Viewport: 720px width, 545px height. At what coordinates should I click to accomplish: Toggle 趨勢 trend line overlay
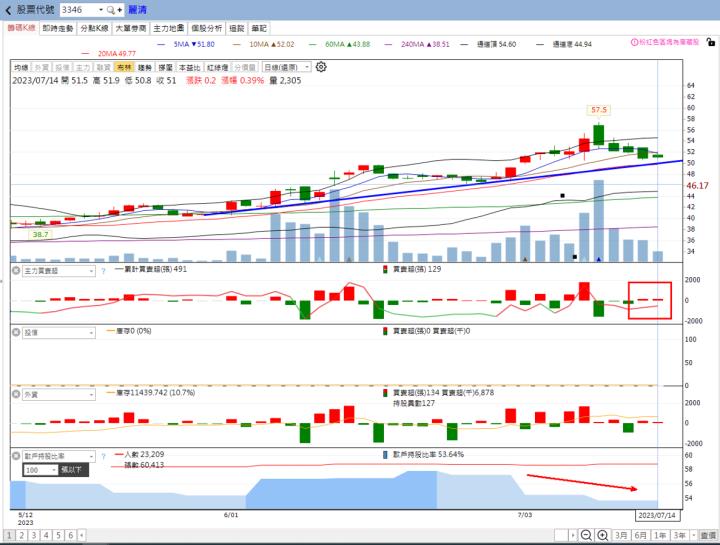click(145, 67)
